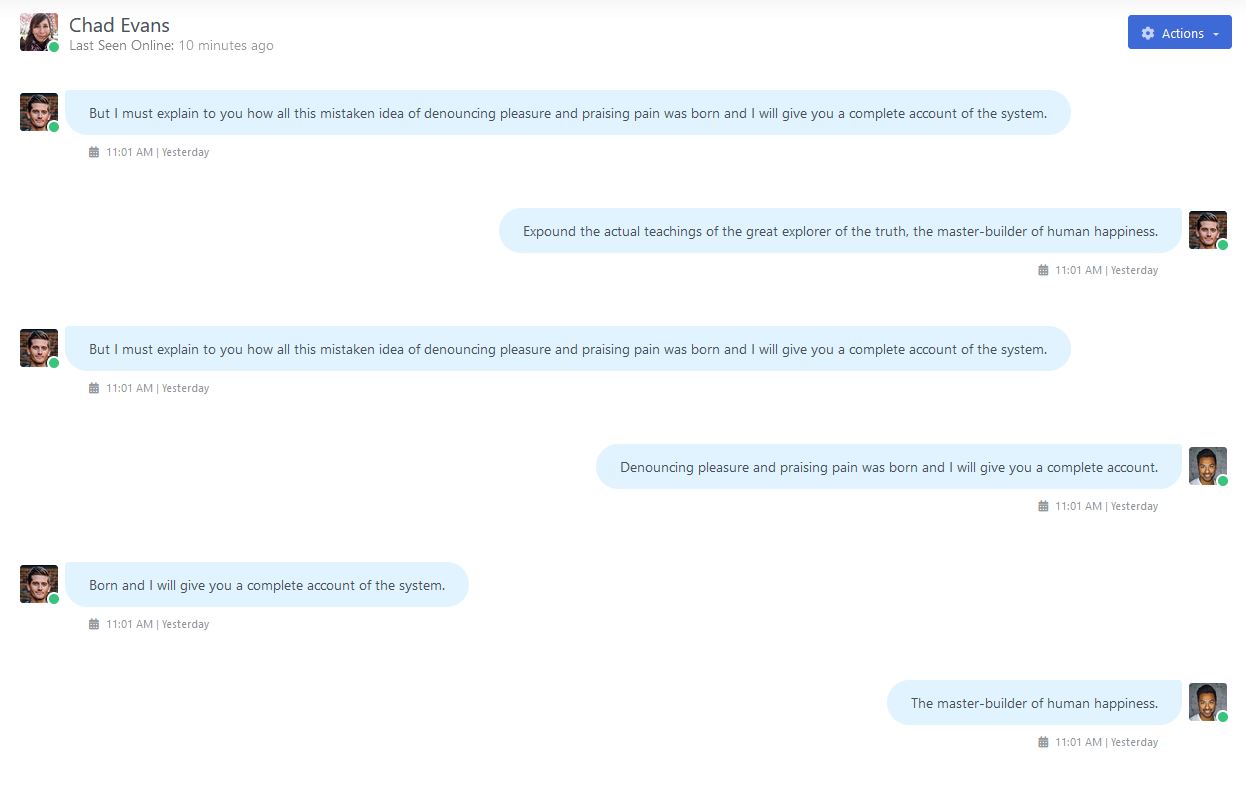1246x788 pixels.
Task: Select the "Expound the actual teachings" message bubble
Action: point(840,231)
